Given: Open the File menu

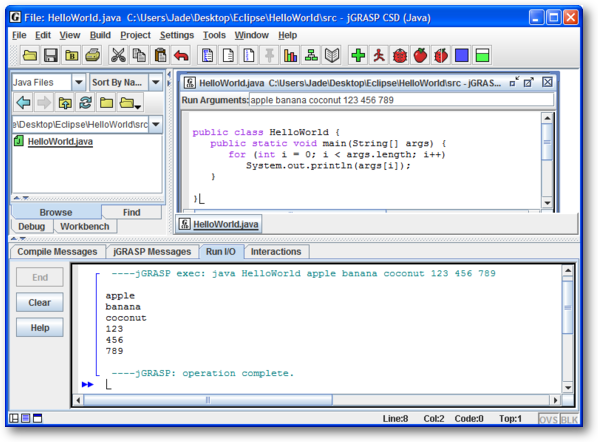Looking at the screenshot, I should (x=19, y=35).
